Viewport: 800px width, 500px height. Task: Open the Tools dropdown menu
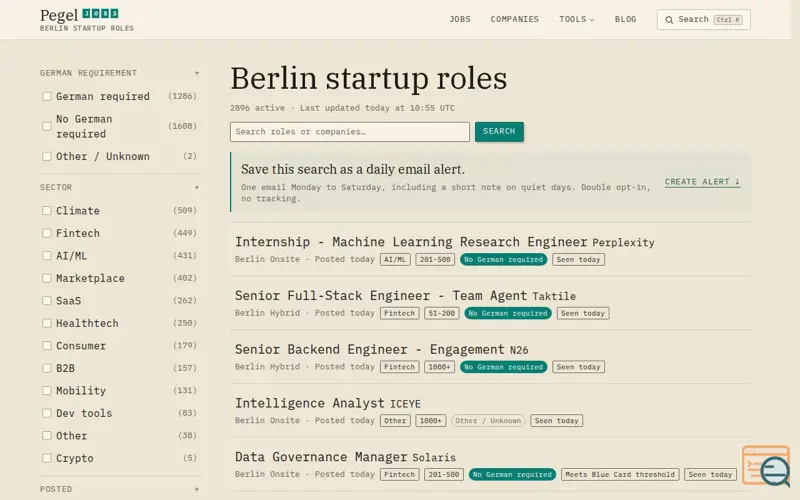click(577, 19)
